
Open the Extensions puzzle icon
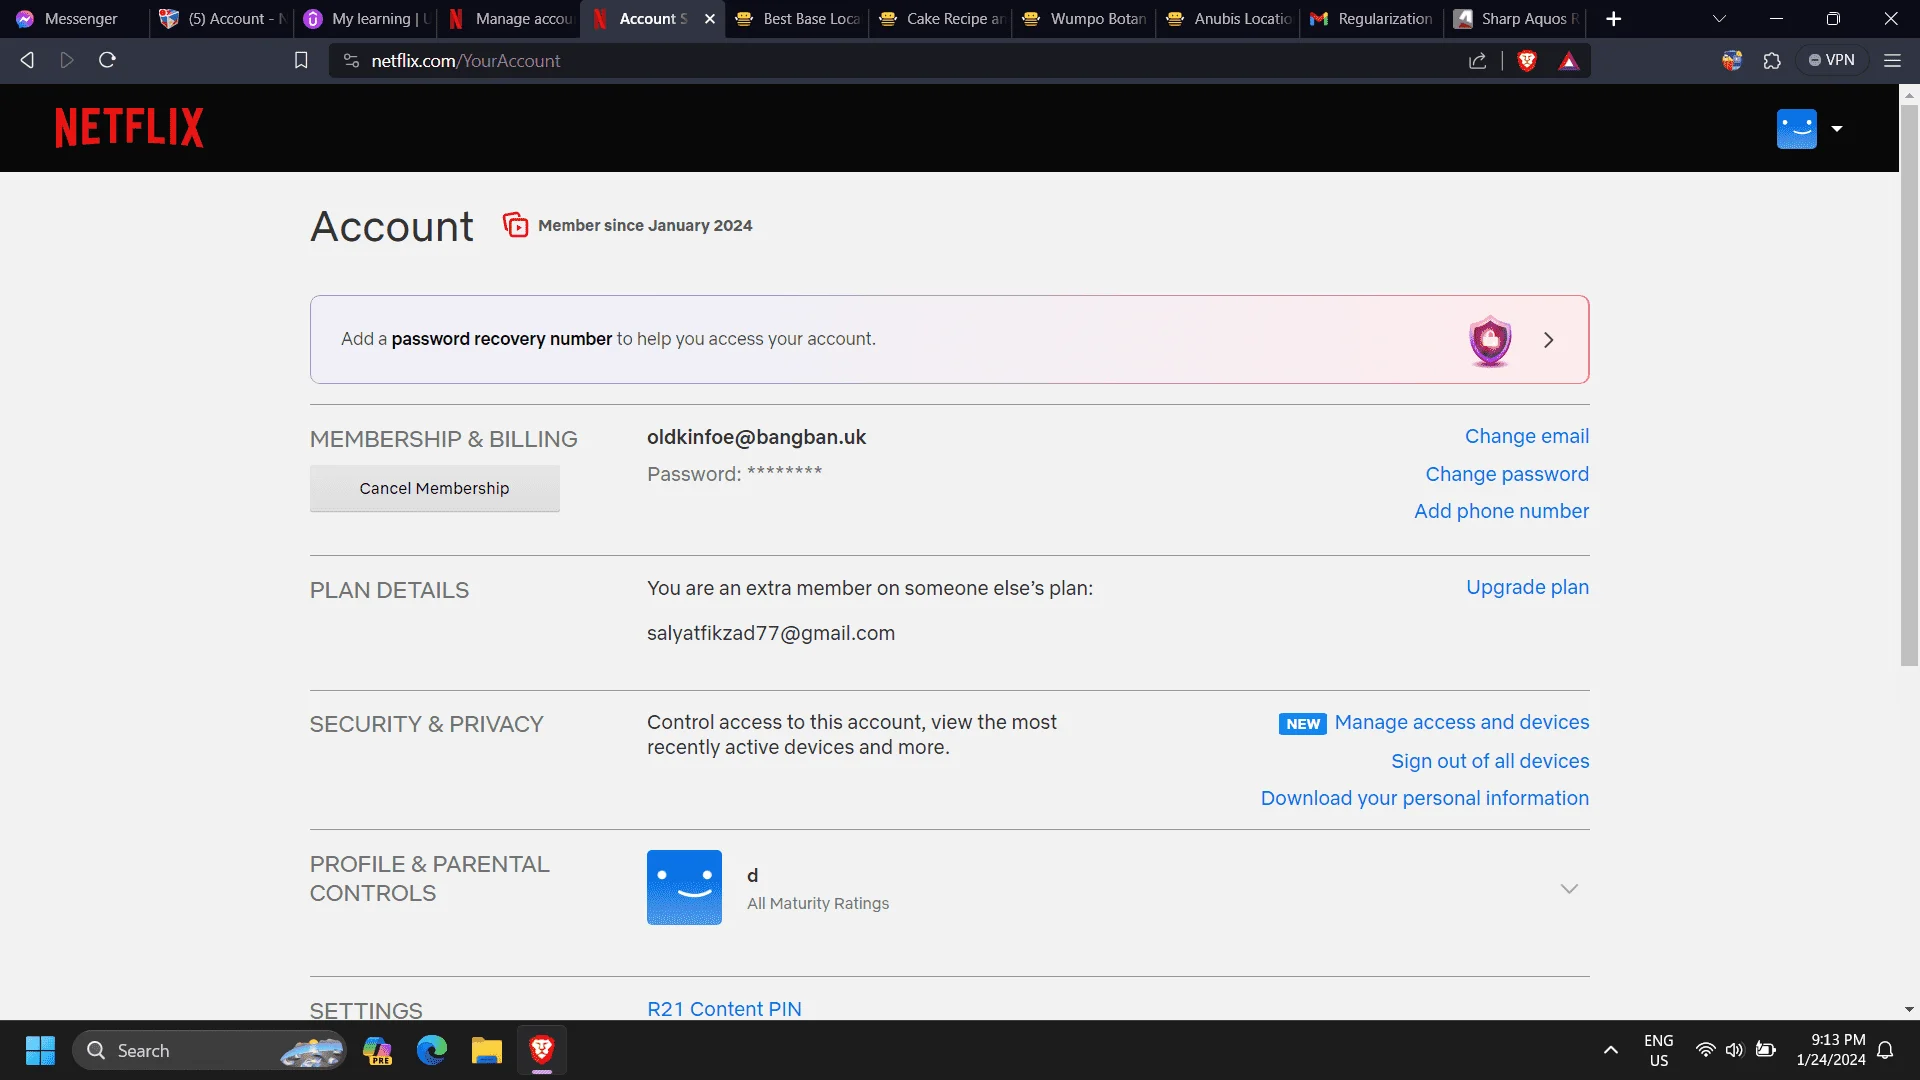(1772, 61)
